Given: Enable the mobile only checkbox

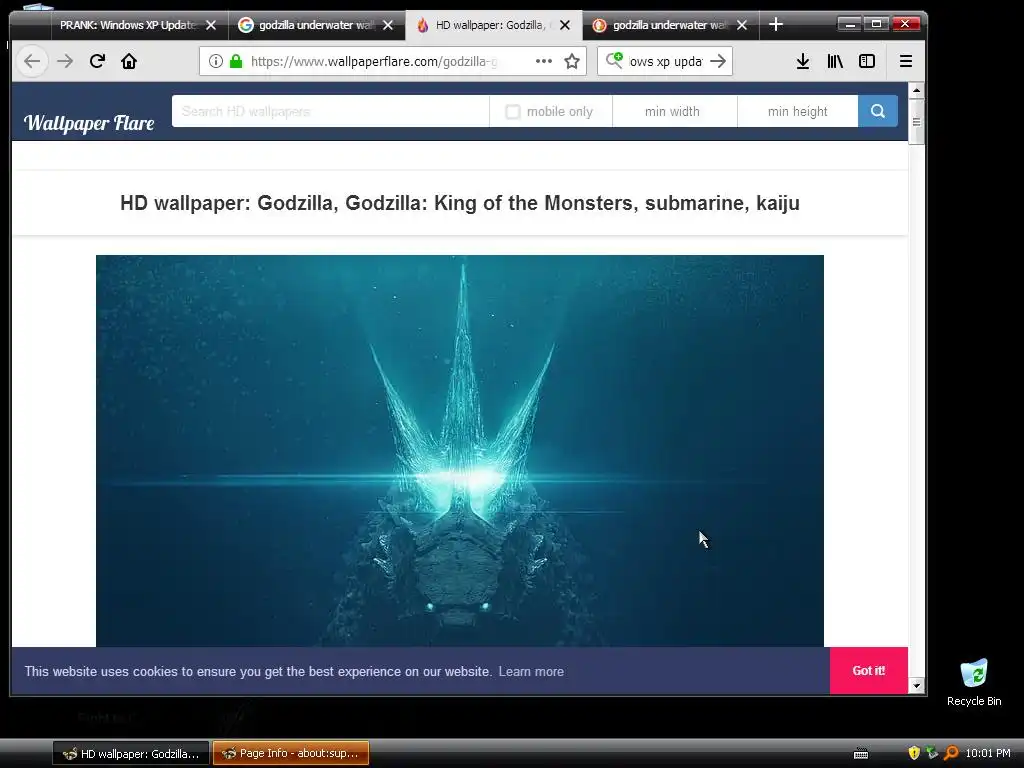Looking at the screenshot, I should point(513,112).
